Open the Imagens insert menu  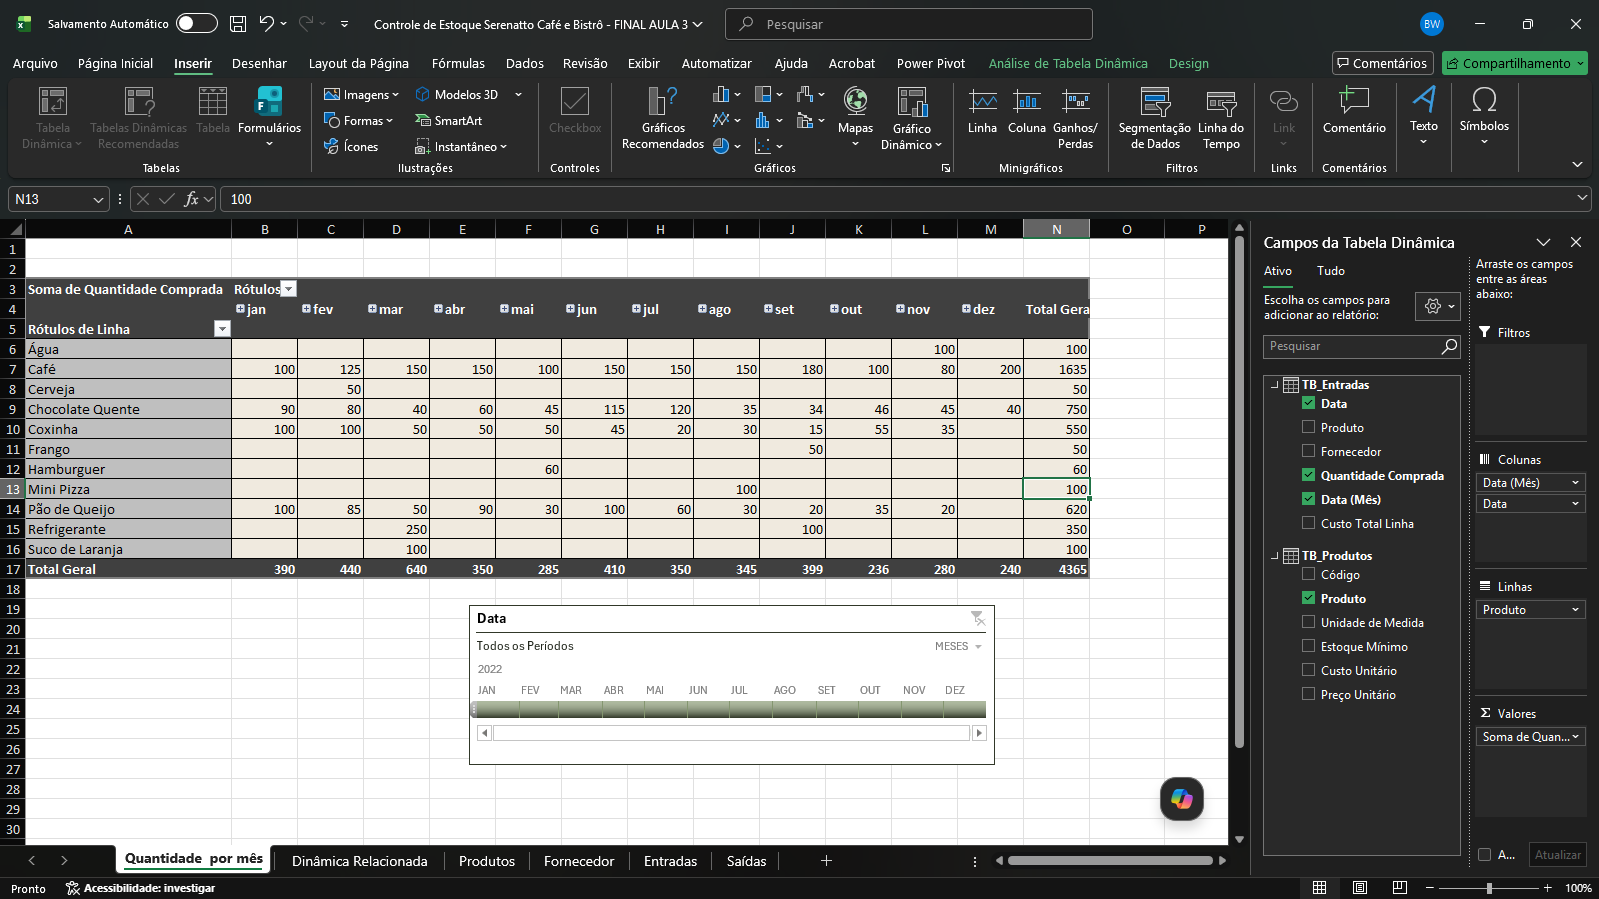pos(361,95)
